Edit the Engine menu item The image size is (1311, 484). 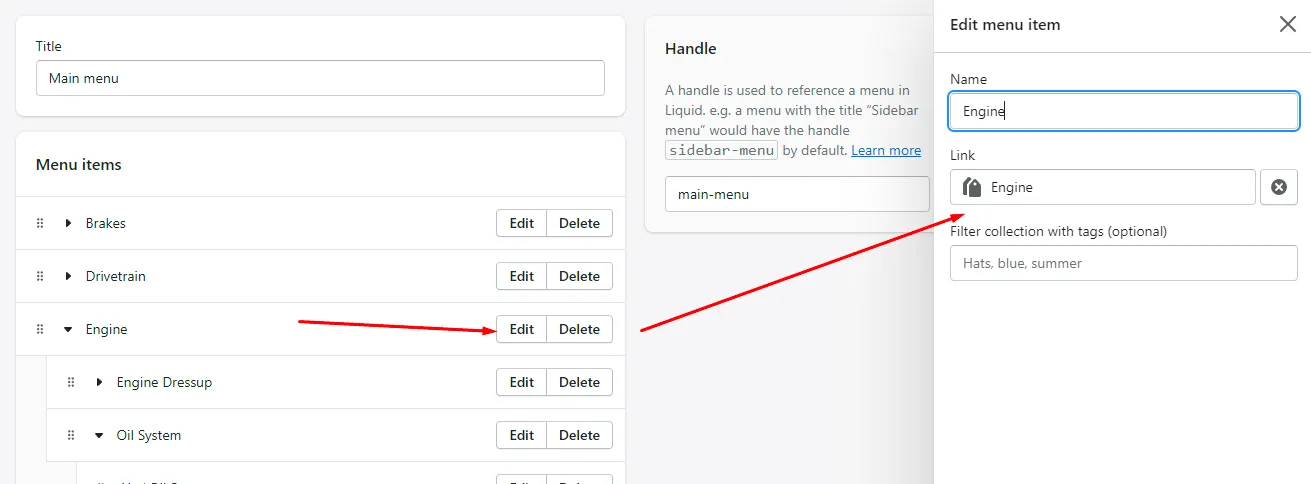tap(521, 329)
